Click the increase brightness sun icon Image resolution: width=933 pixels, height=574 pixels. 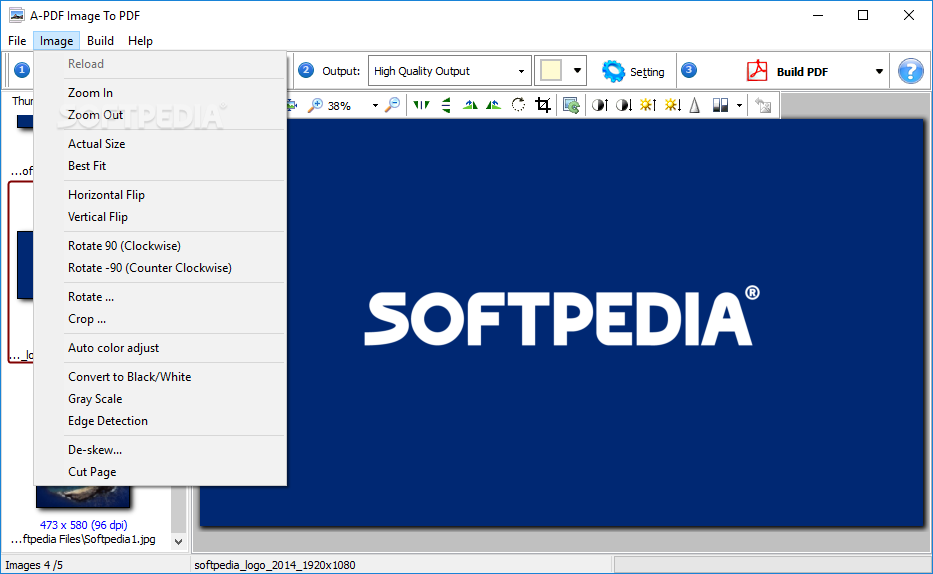point(648,105)
